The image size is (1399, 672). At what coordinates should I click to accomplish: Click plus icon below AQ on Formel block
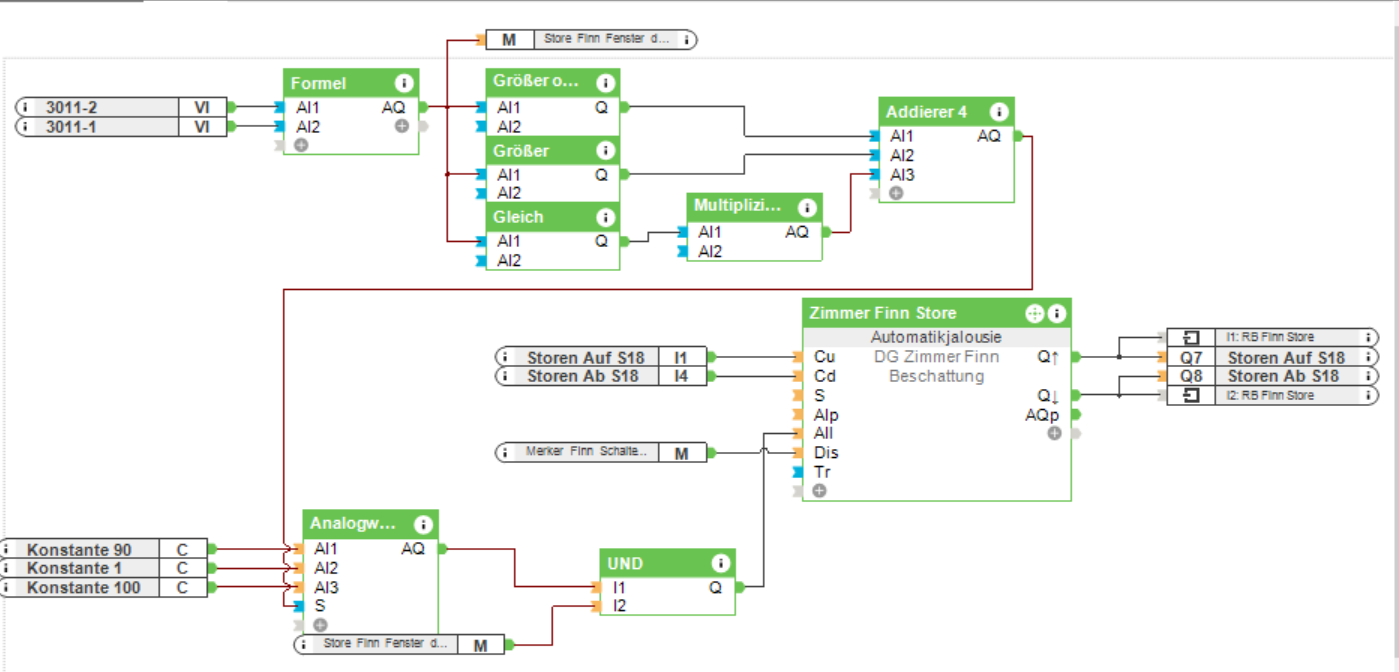click(x=401, y=126)
